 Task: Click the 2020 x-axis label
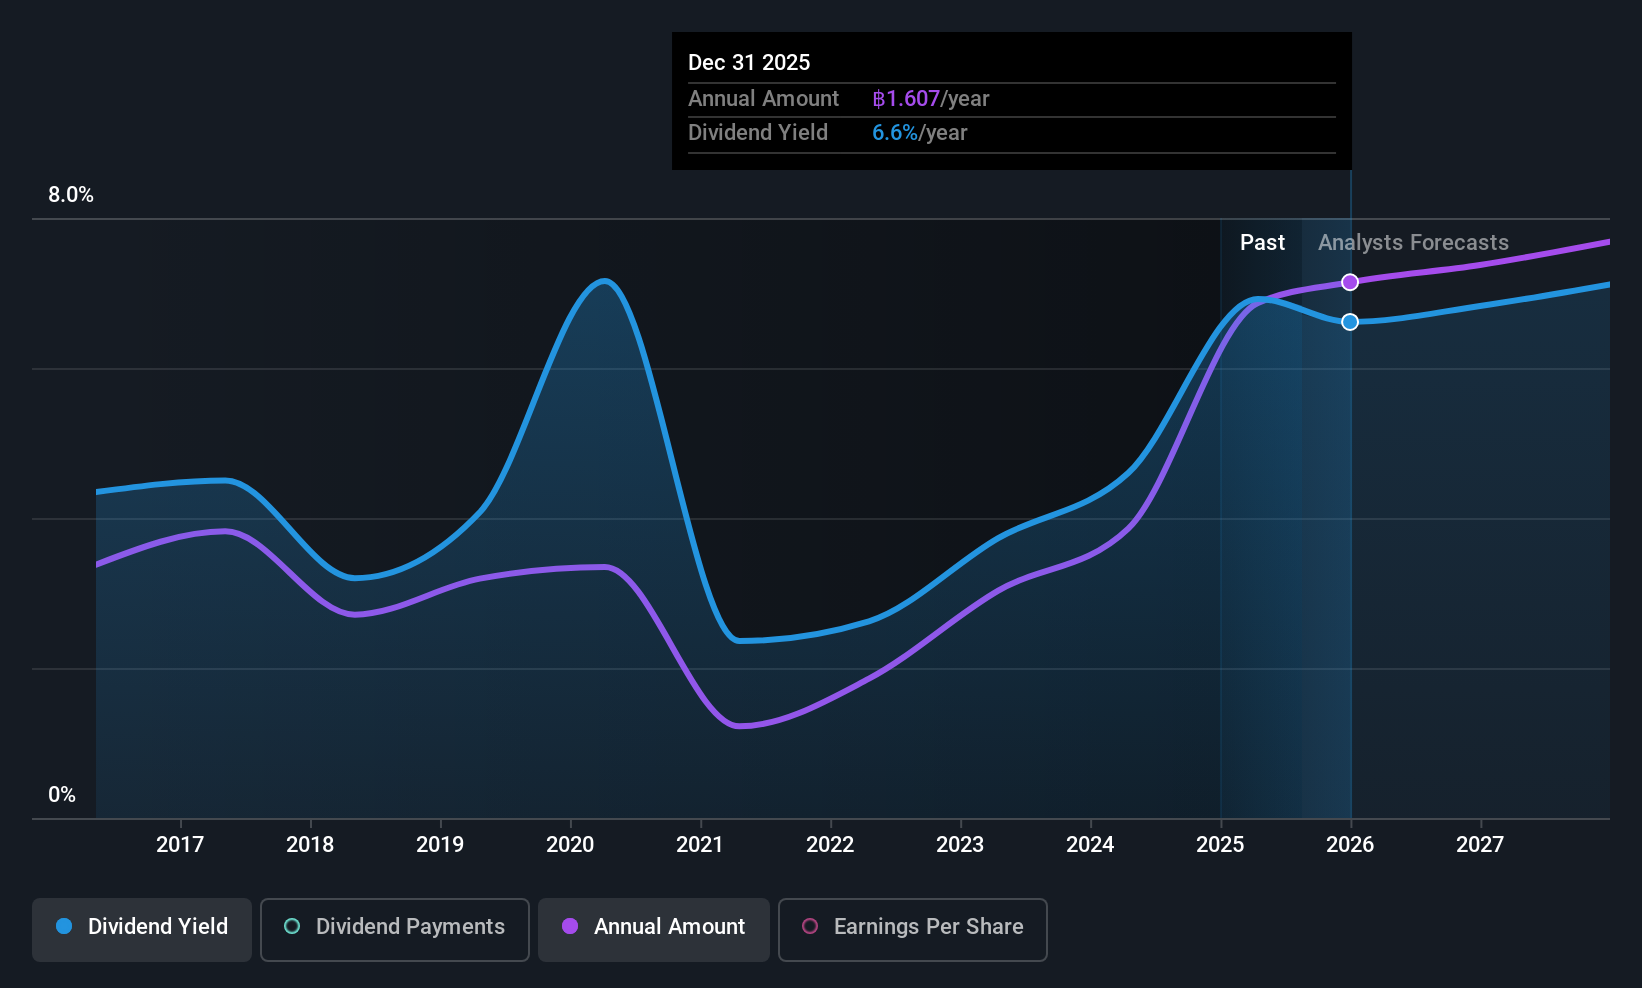[x=570, y=844]
